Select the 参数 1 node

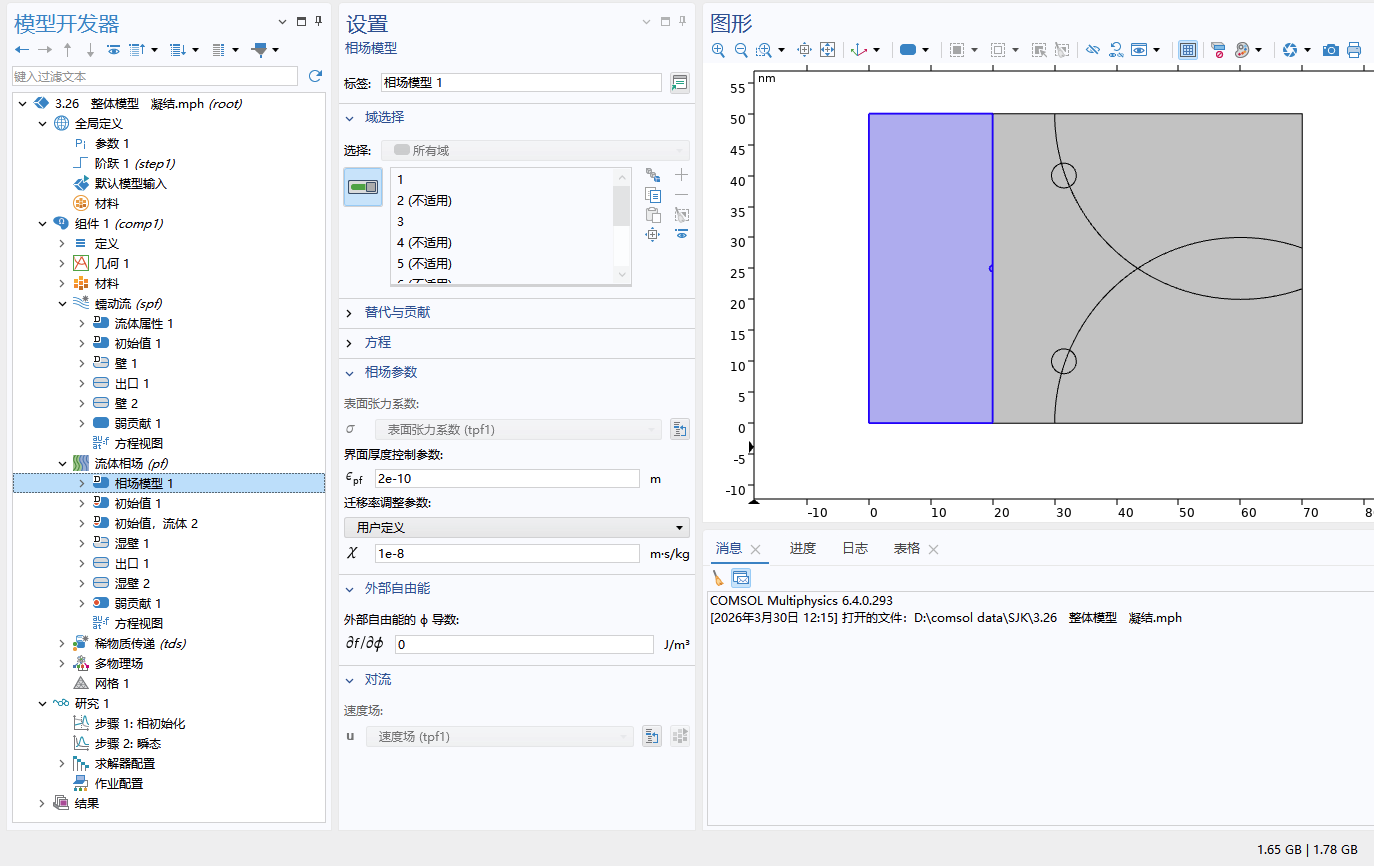[112, 143]
